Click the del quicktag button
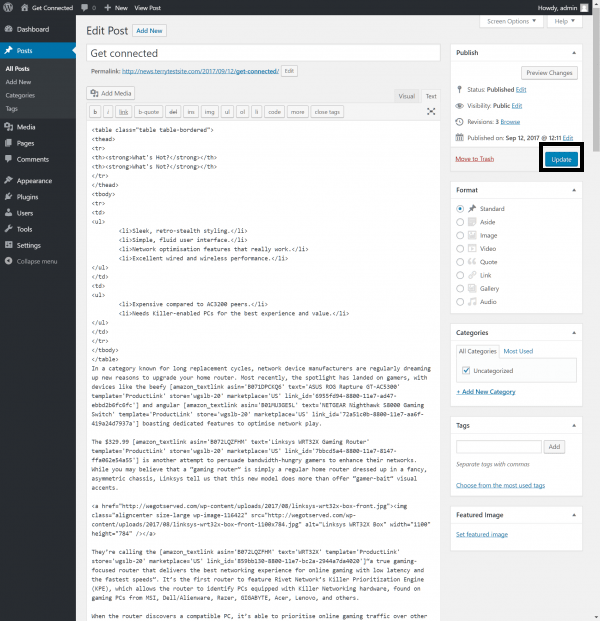The image size is (600, 621). [x=173, y=112]
